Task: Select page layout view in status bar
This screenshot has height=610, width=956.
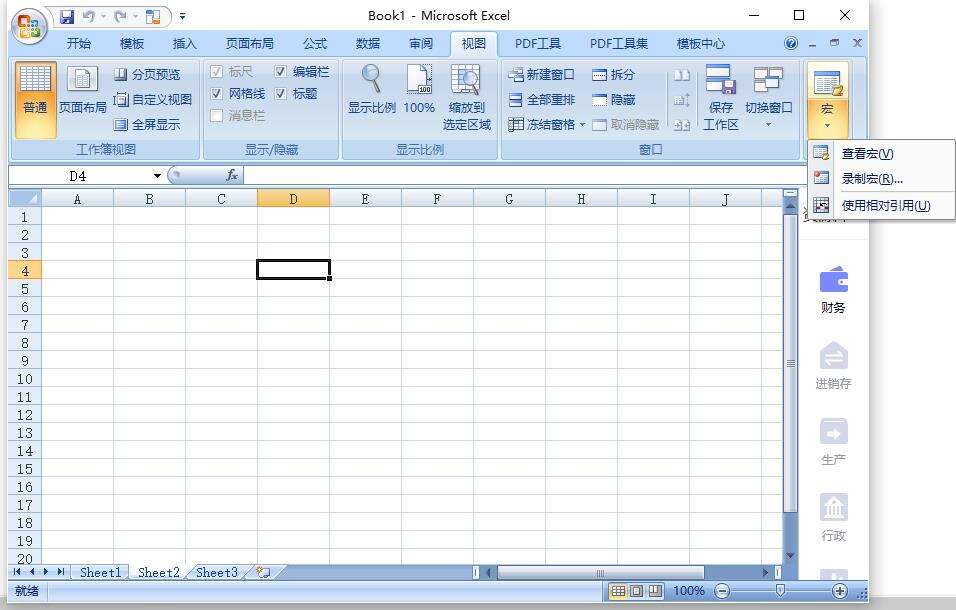Action: (x=637, y=590)
